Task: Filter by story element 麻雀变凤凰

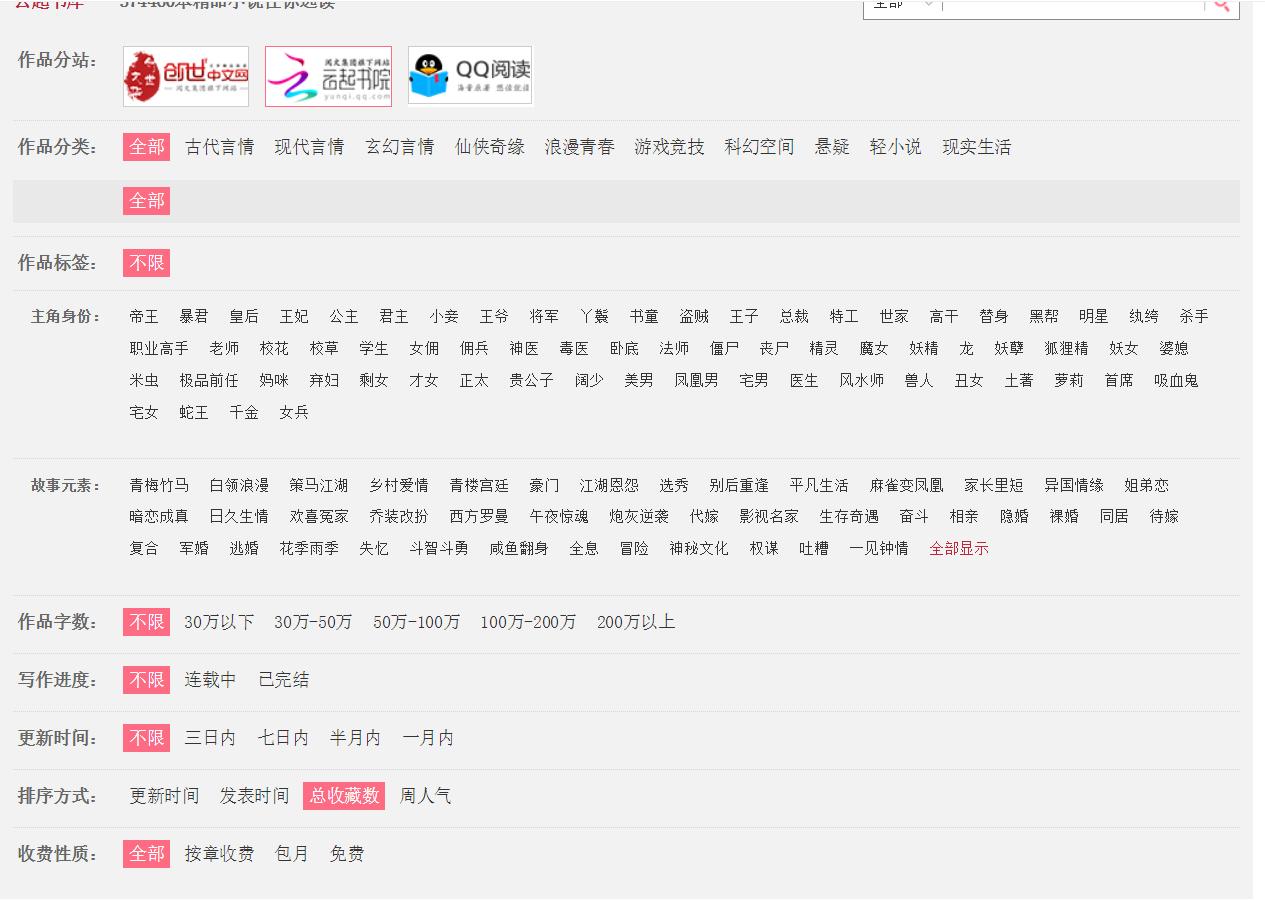Action: pyautogui.click(x=906, y=485)
